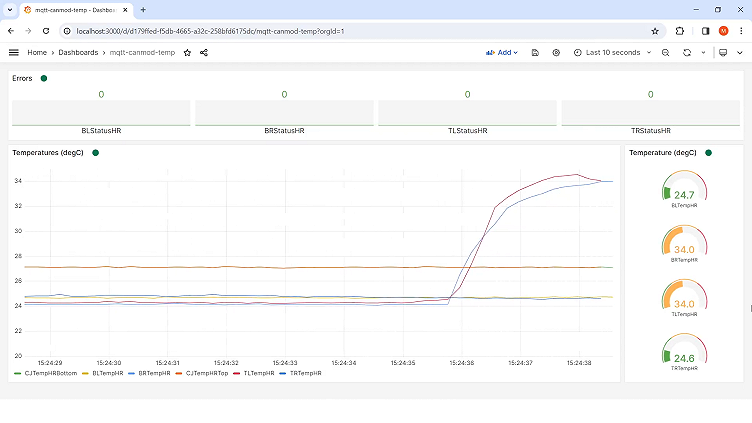
Task: Open the tab search dropdown arrow
Action: [10, 10]
